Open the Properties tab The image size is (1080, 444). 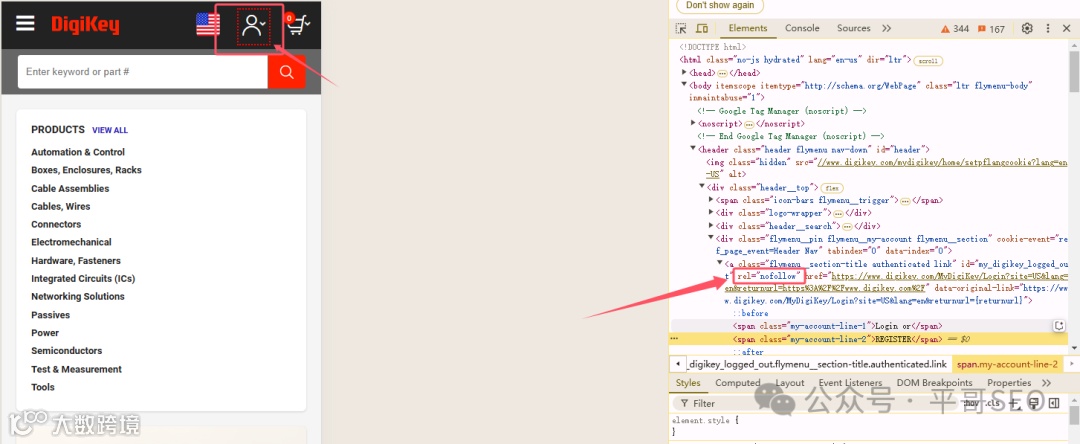click(1009, 383)
